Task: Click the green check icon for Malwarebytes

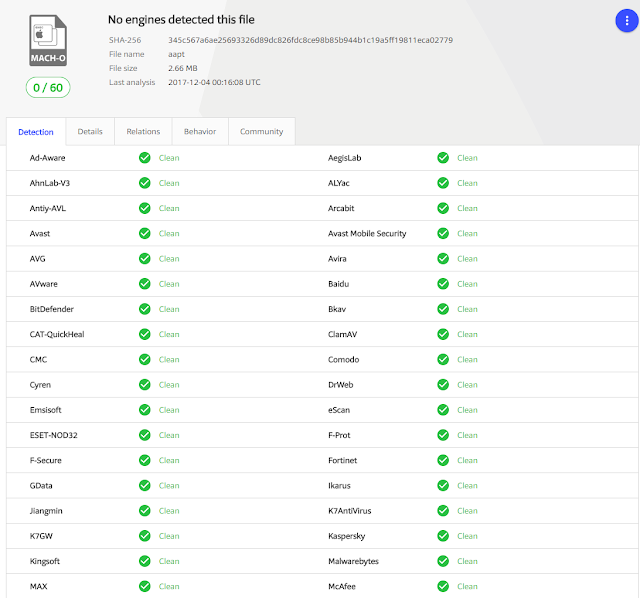Action: (x=443, y=561)
